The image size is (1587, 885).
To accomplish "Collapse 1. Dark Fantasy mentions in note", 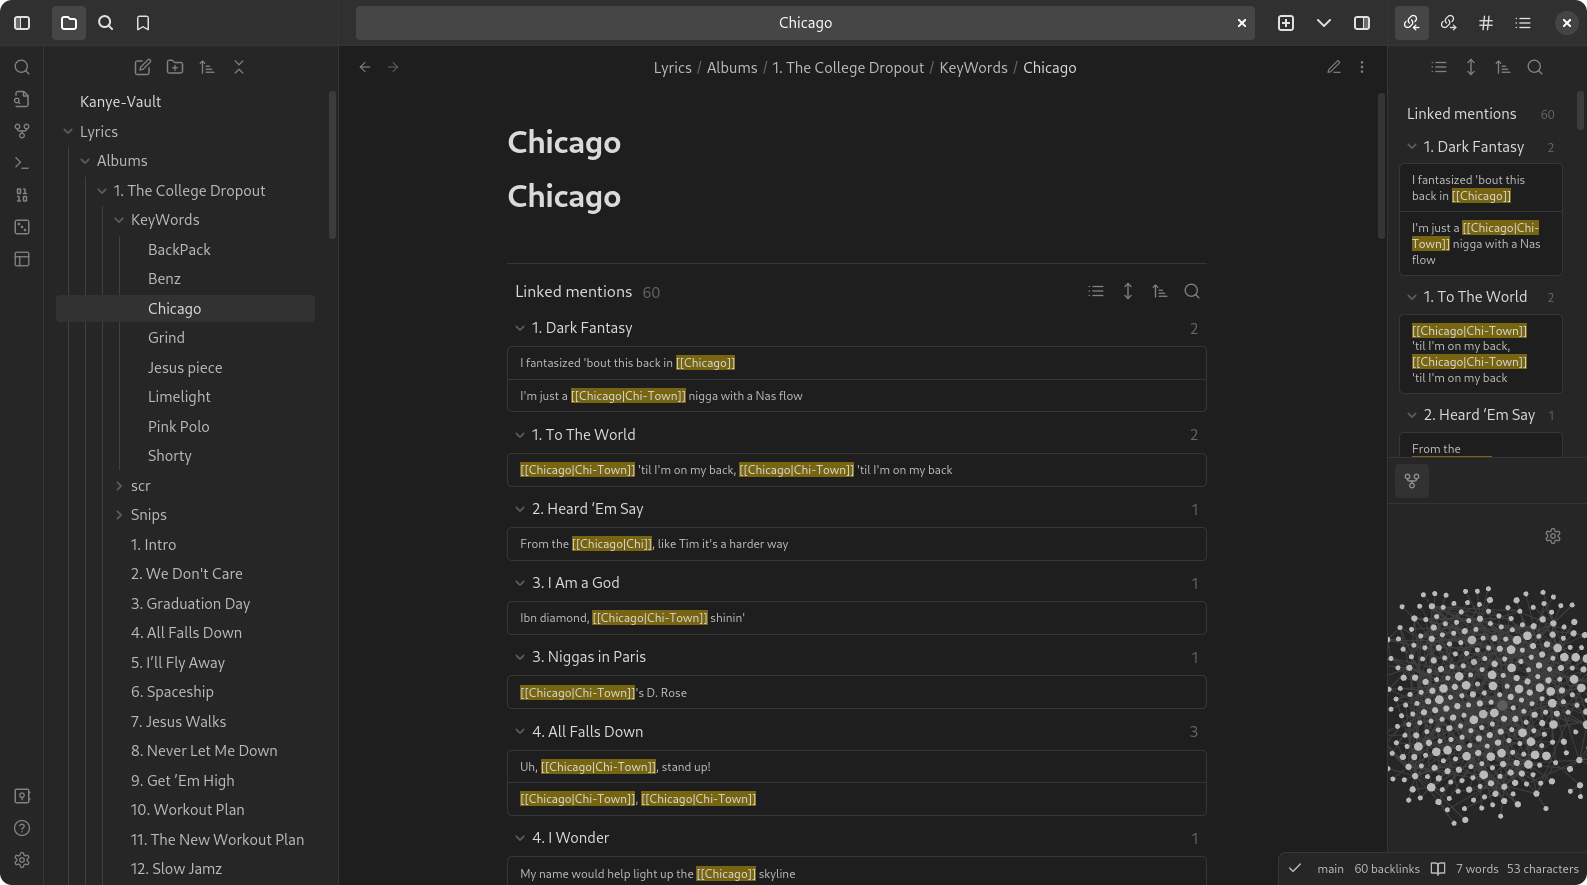I will coord(520,328).
